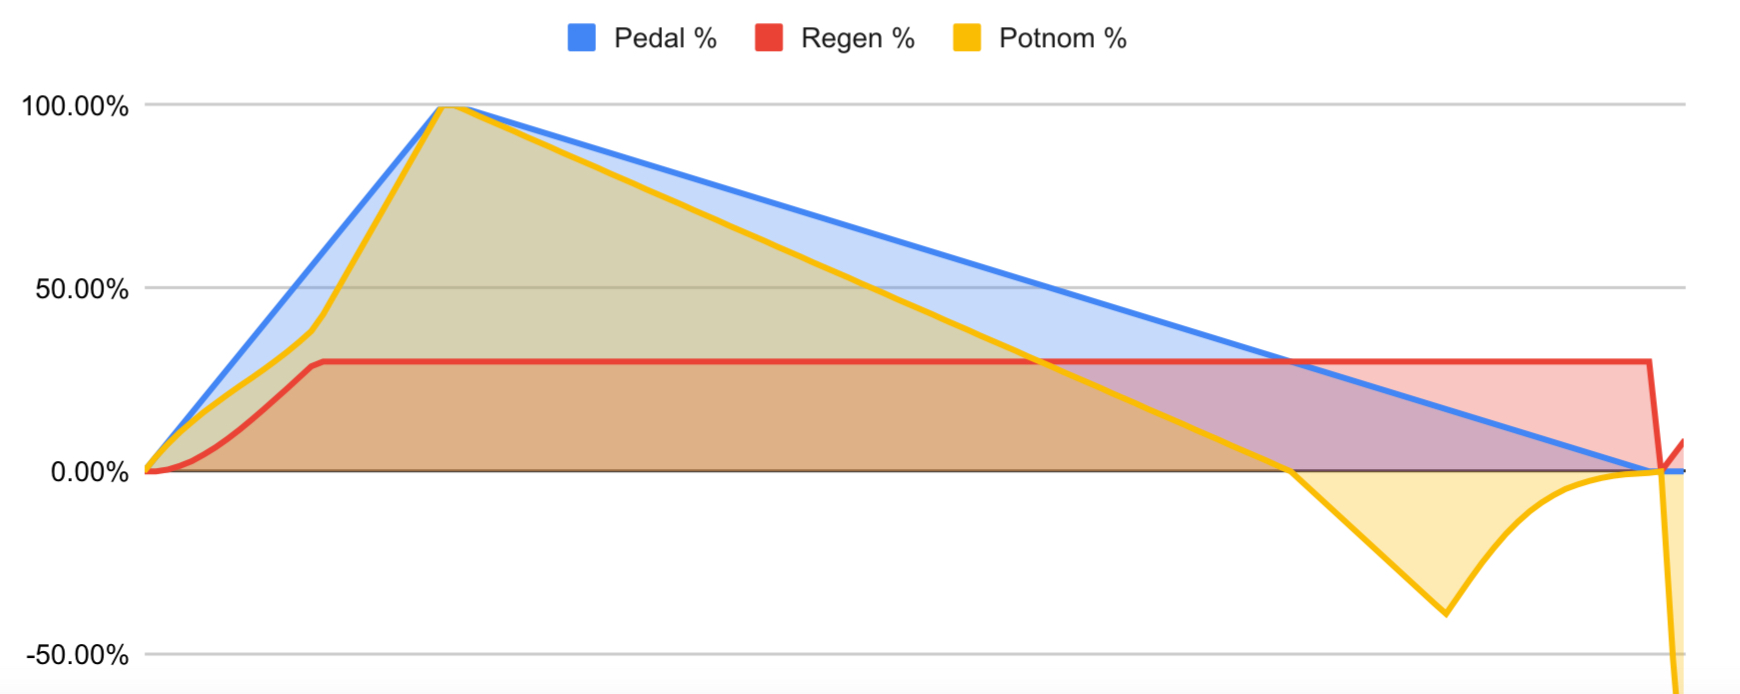This screenshot has height=694, width=1740.
Task: Click where the Regen line first flattens out
Action: tap(323, 362)
